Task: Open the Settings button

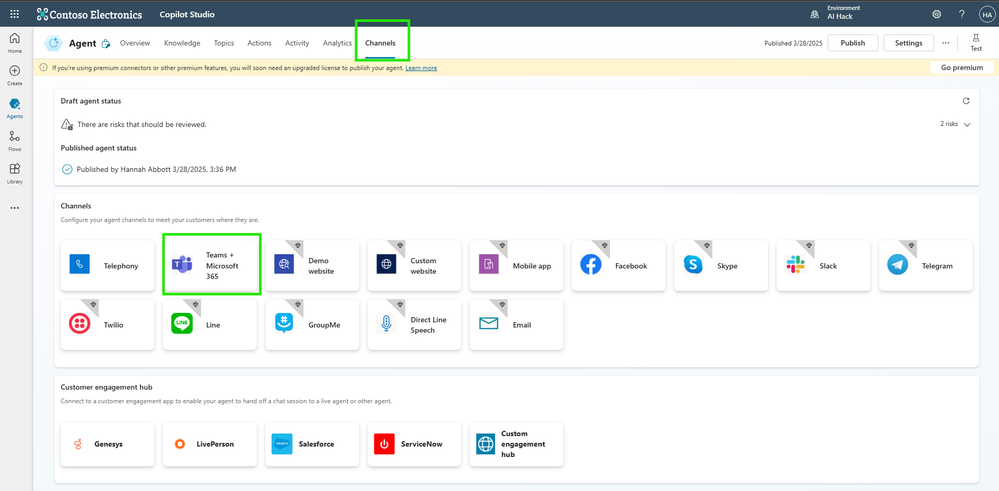Action: tap(909, 43)
